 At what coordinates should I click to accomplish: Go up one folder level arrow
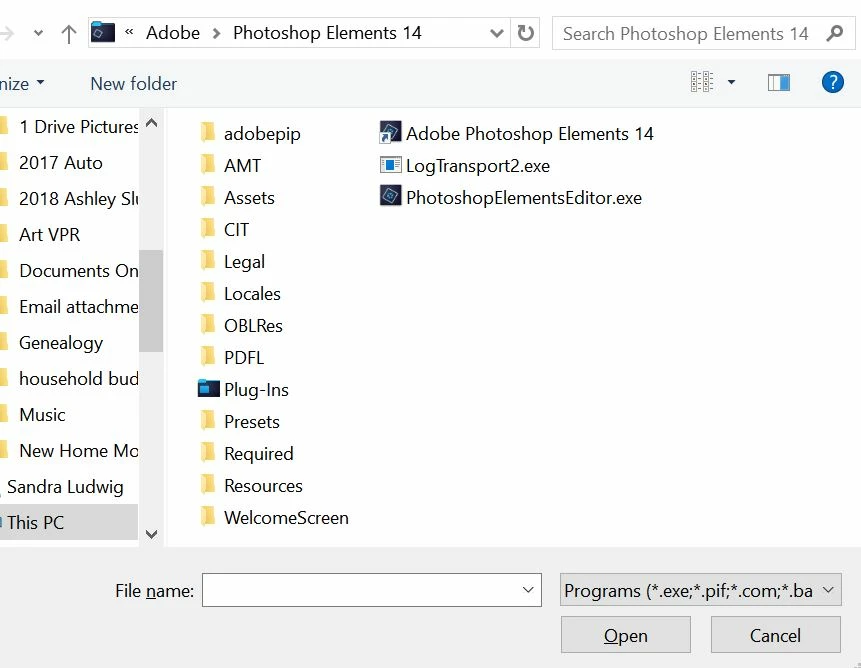pos(69,33)
